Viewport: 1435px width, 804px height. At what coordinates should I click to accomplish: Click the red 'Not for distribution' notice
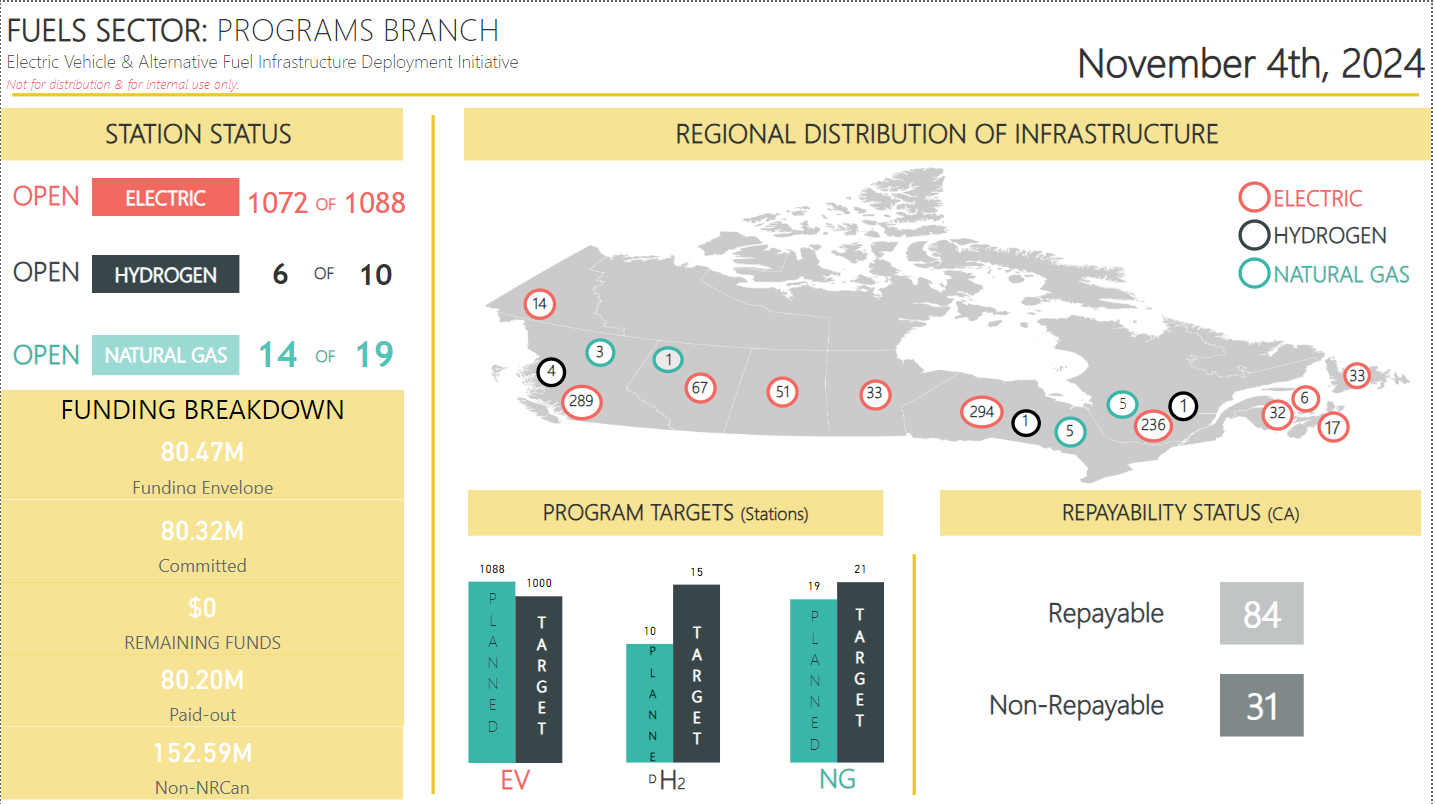click(x=123, y=85)
